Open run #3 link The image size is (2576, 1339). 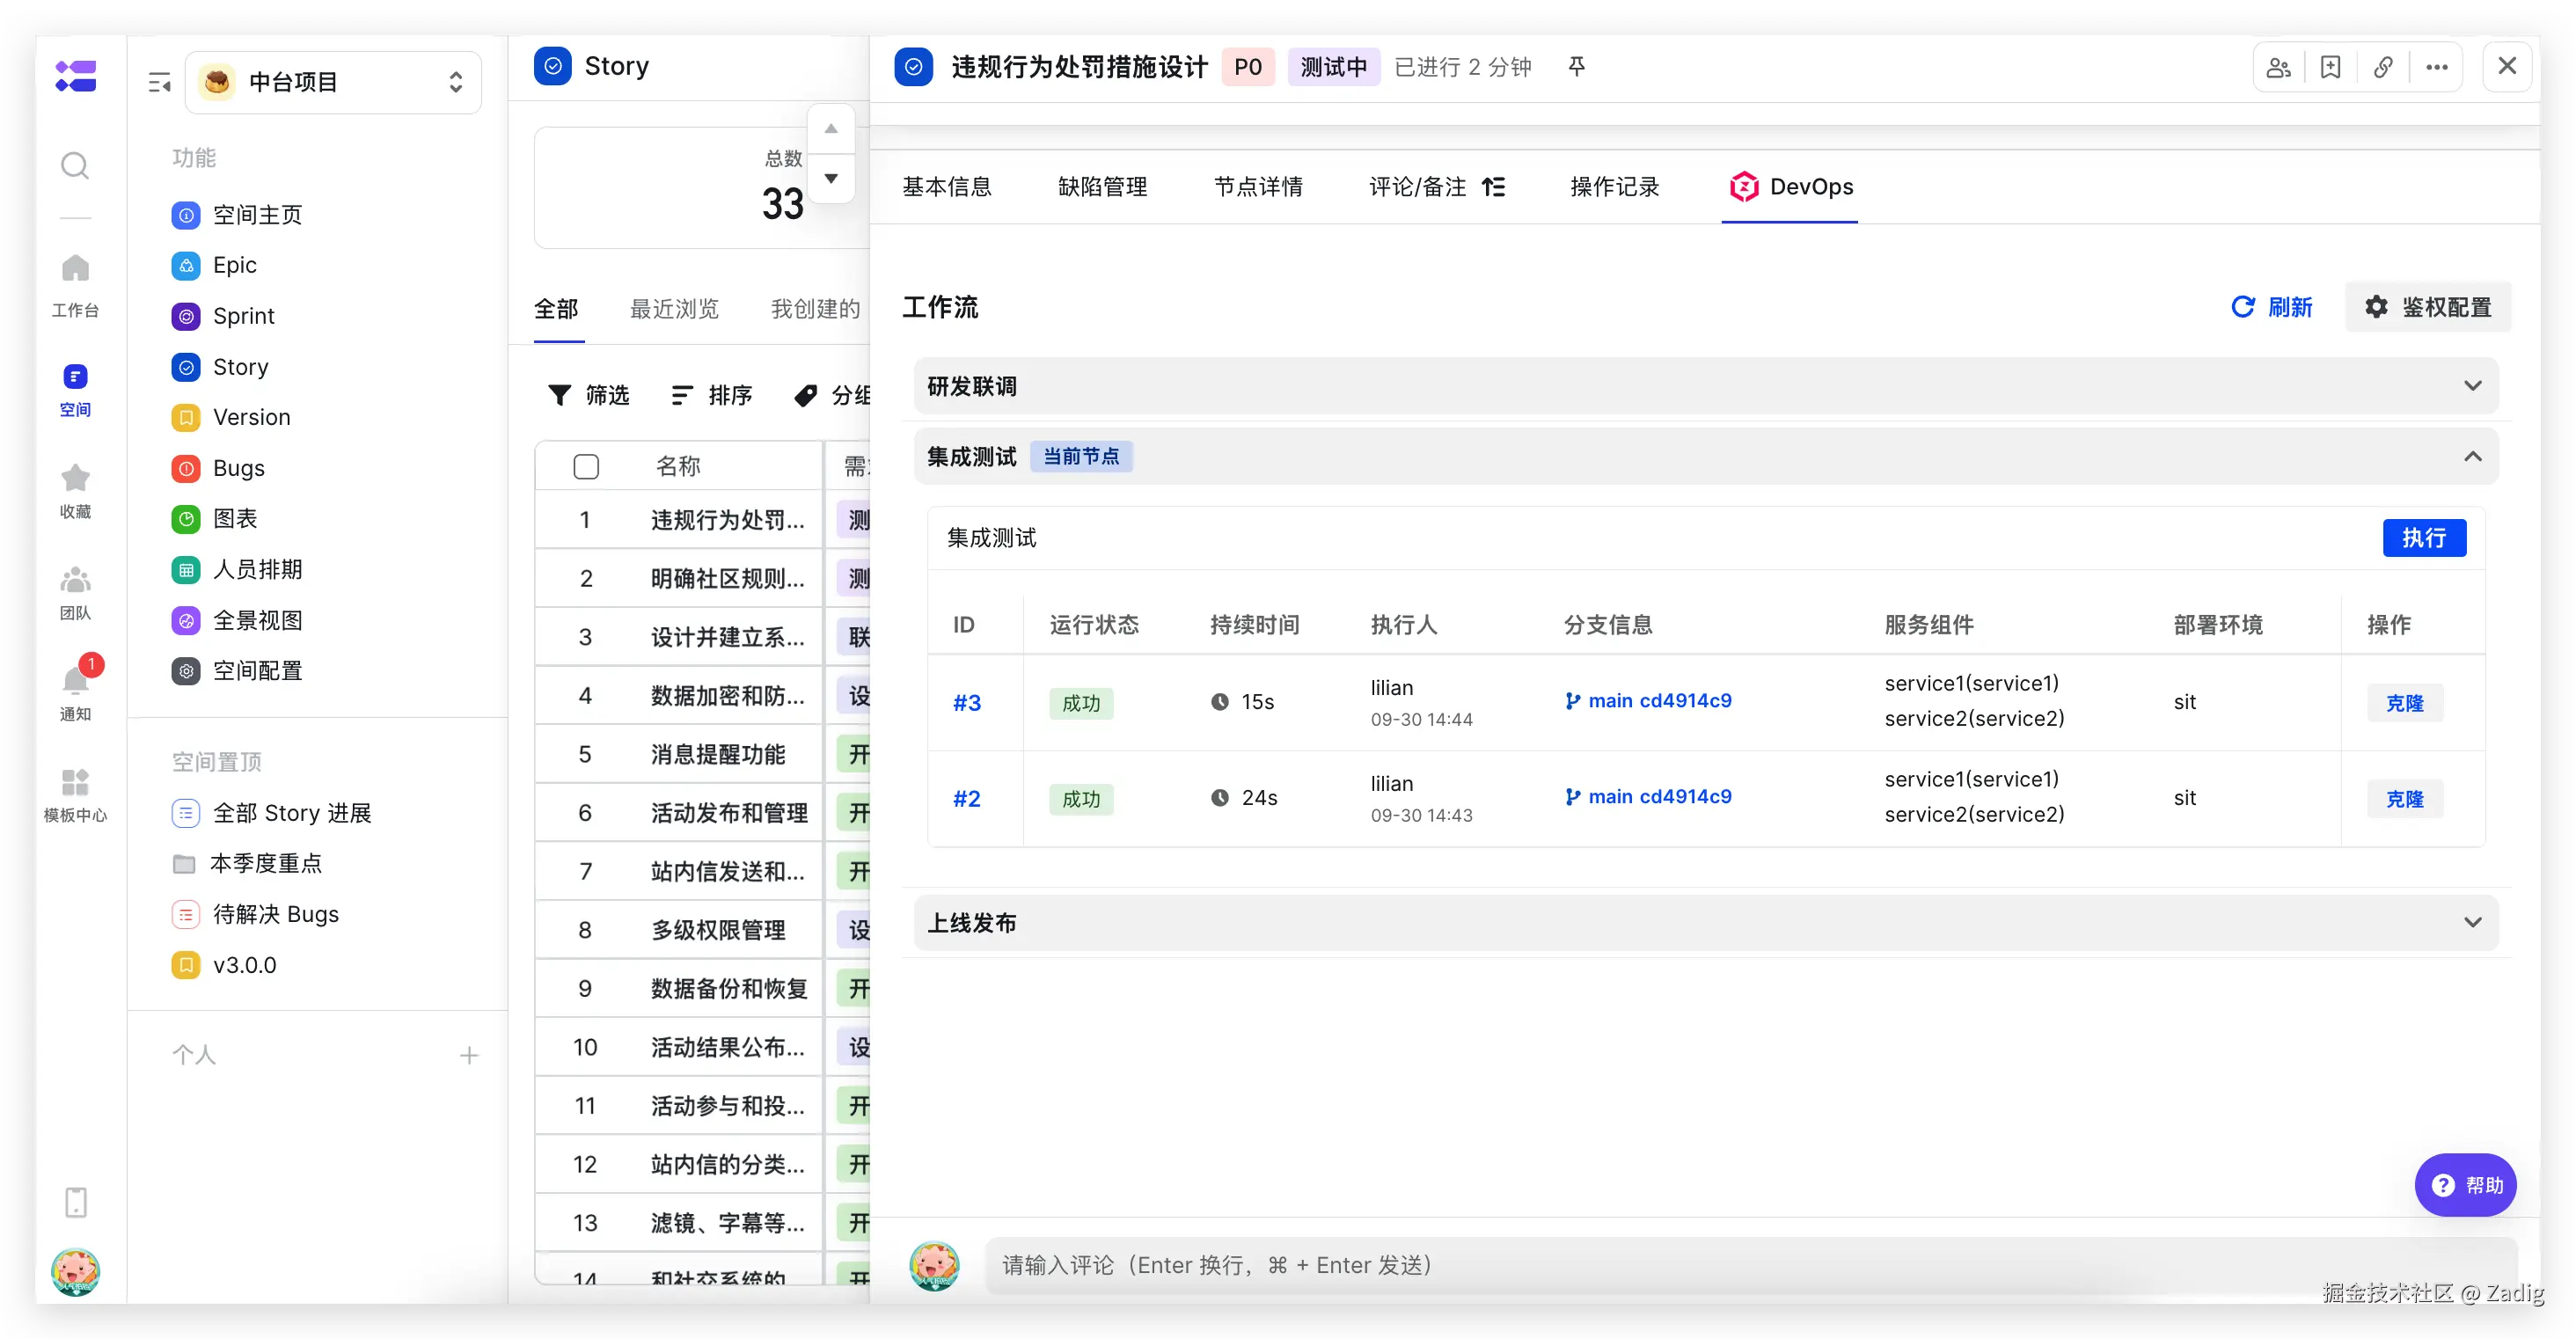966,703
